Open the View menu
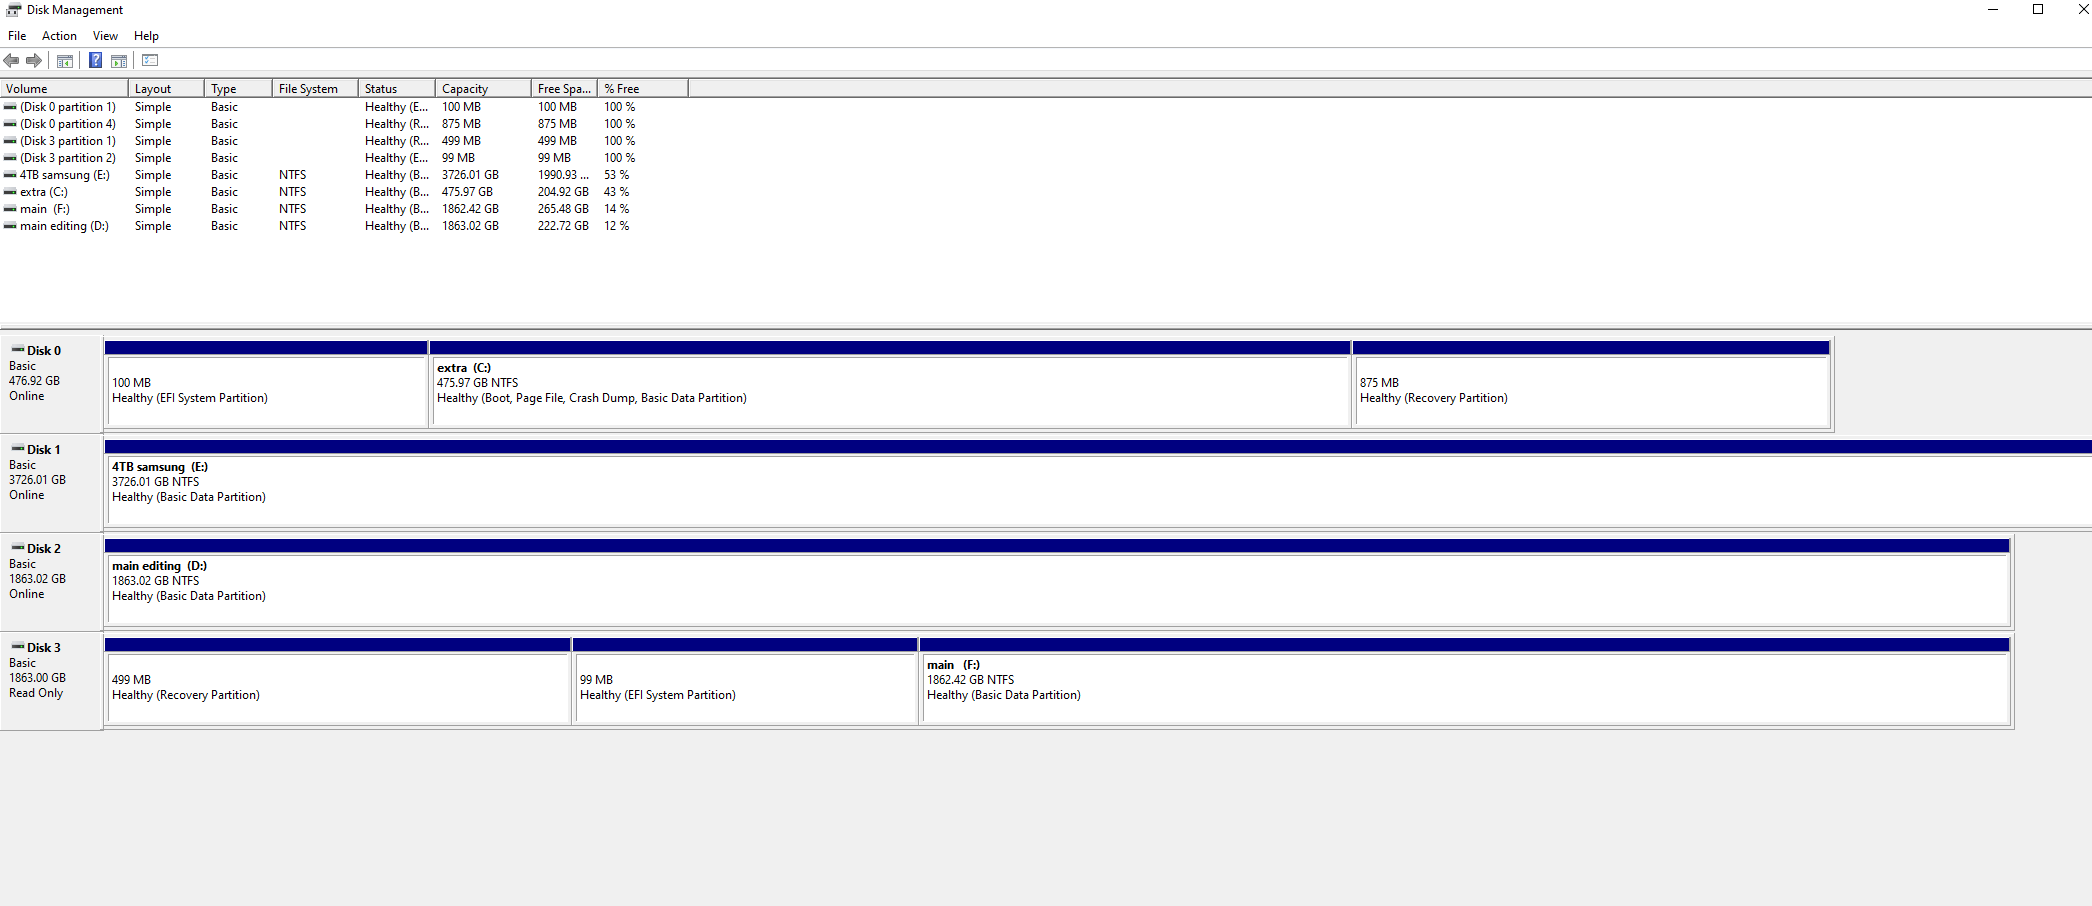This screenshot has height=906, width=2092. (105, 36)
